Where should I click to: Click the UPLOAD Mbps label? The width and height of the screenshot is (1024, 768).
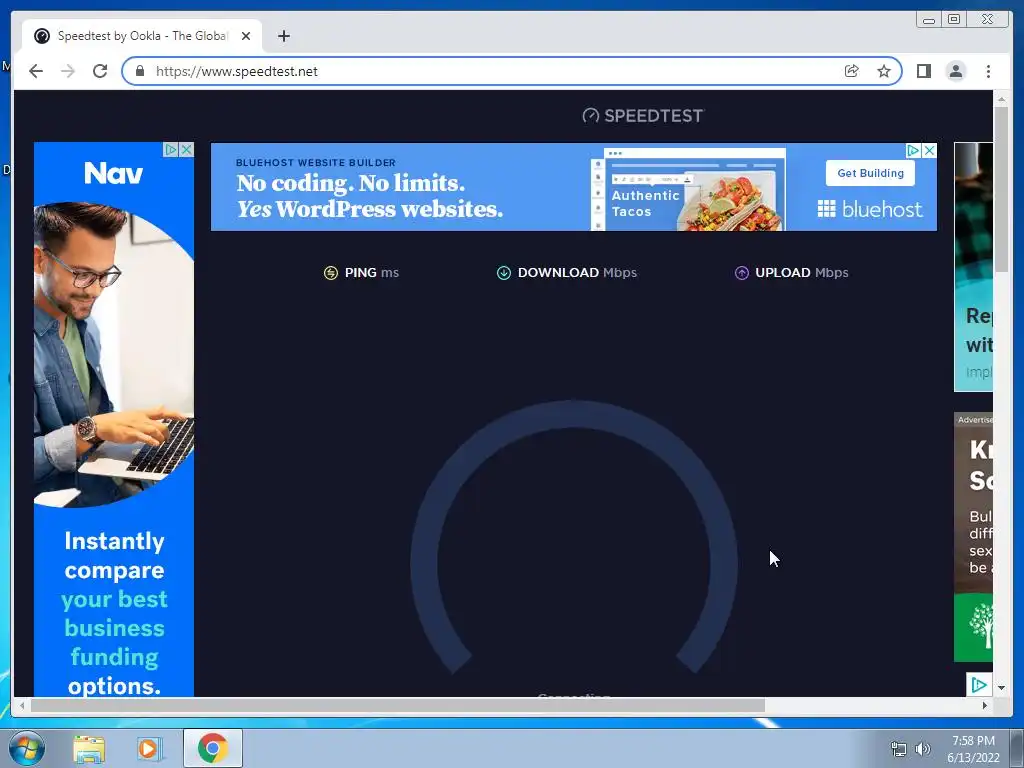802,273
